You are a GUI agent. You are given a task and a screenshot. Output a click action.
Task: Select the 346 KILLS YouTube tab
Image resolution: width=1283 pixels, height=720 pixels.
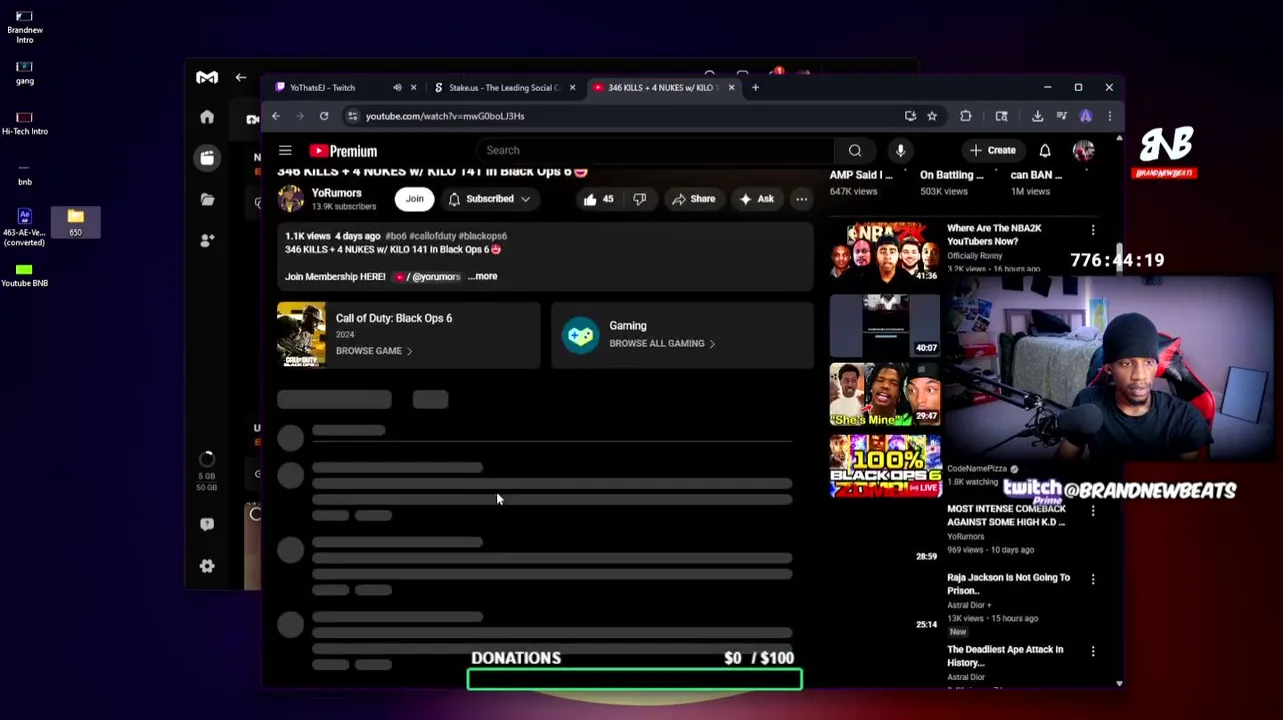660,88
